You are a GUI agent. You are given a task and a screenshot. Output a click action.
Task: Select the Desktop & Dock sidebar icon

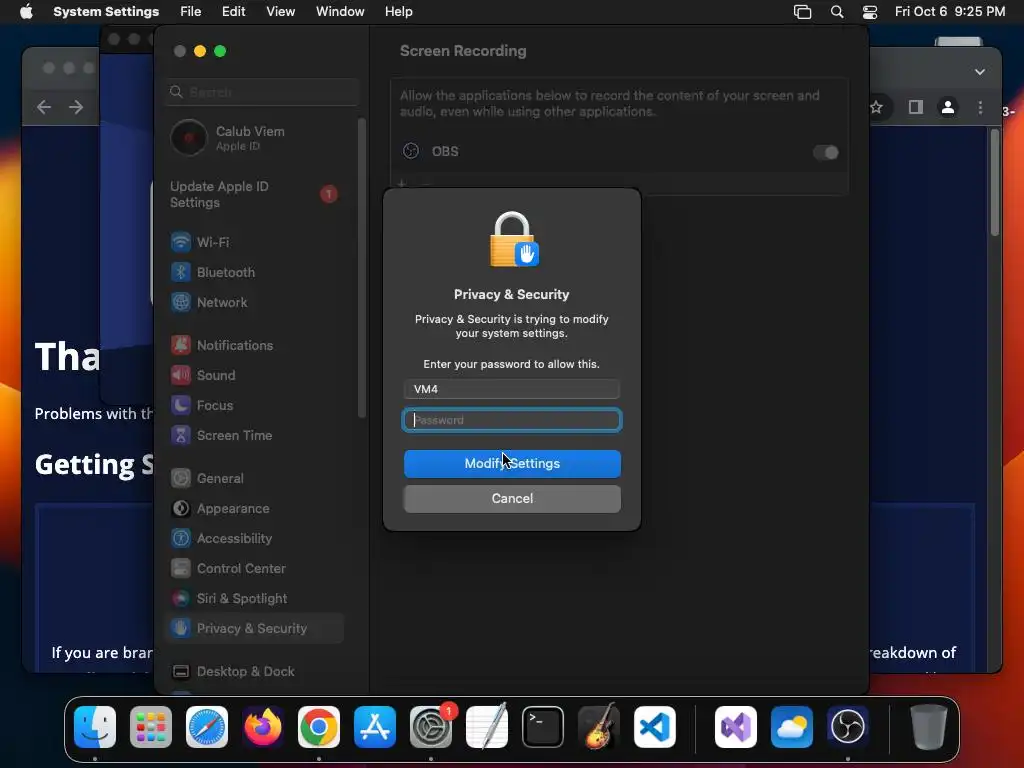(181, 672)
